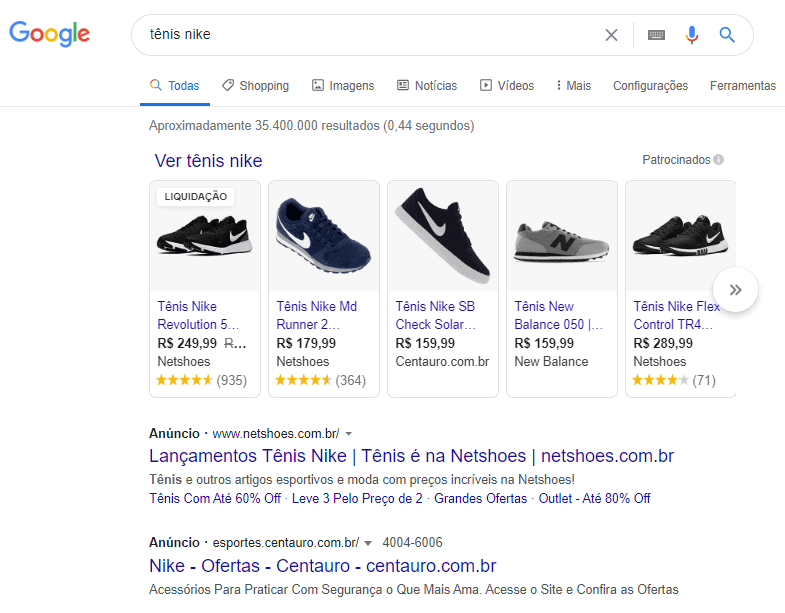Open Nike - Ofertas - Centauro ad link

[323, 566]
